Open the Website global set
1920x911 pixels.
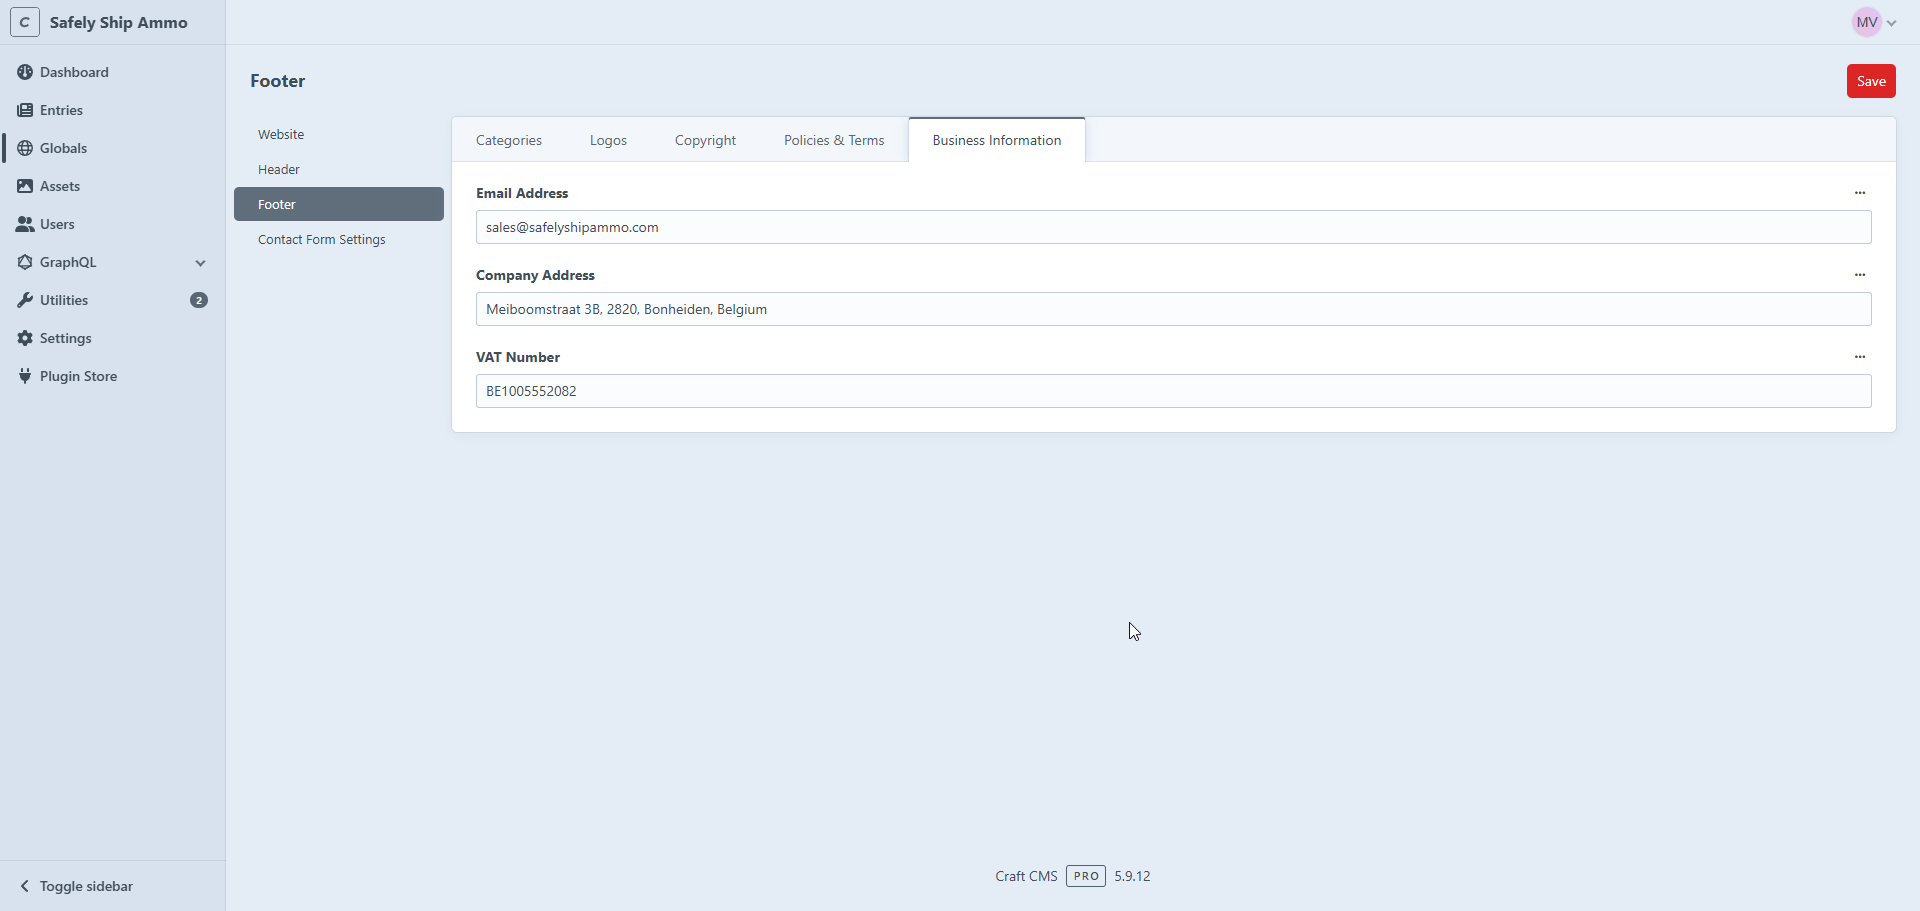339,134
